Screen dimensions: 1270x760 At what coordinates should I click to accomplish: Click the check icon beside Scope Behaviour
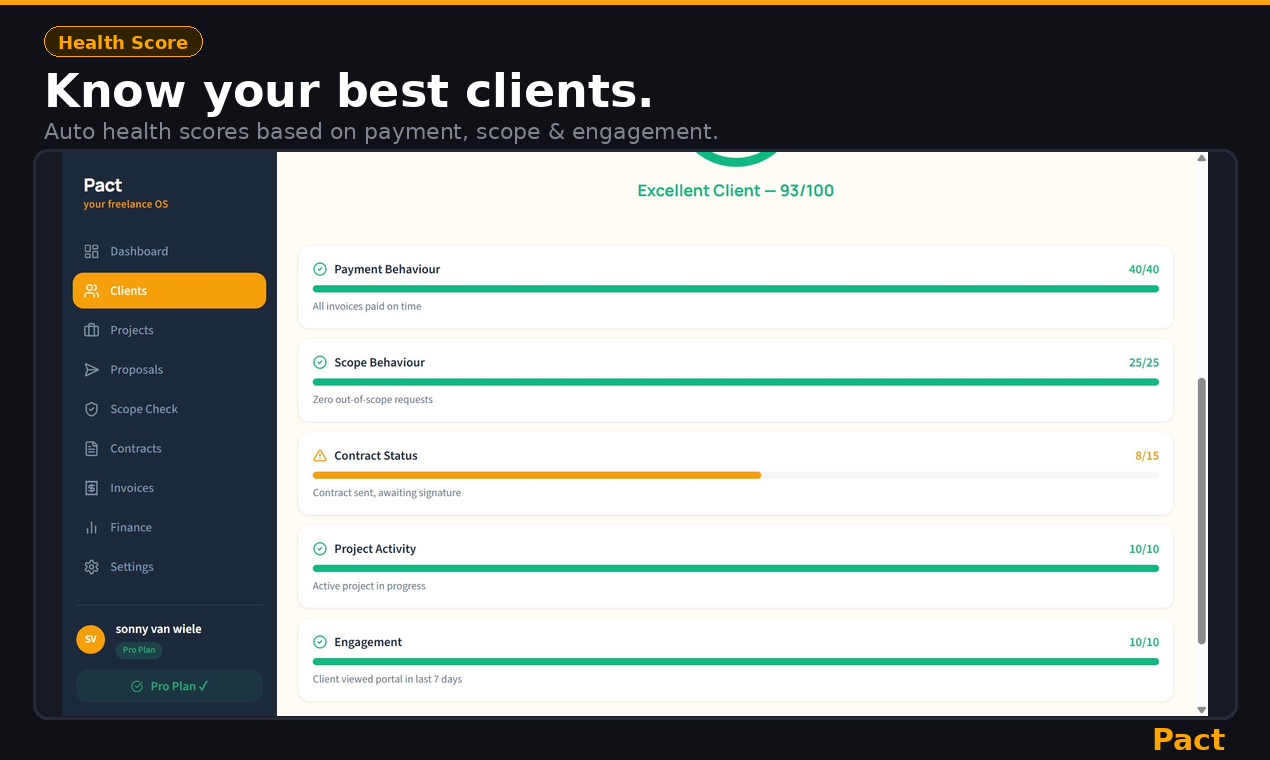point(320,362)
